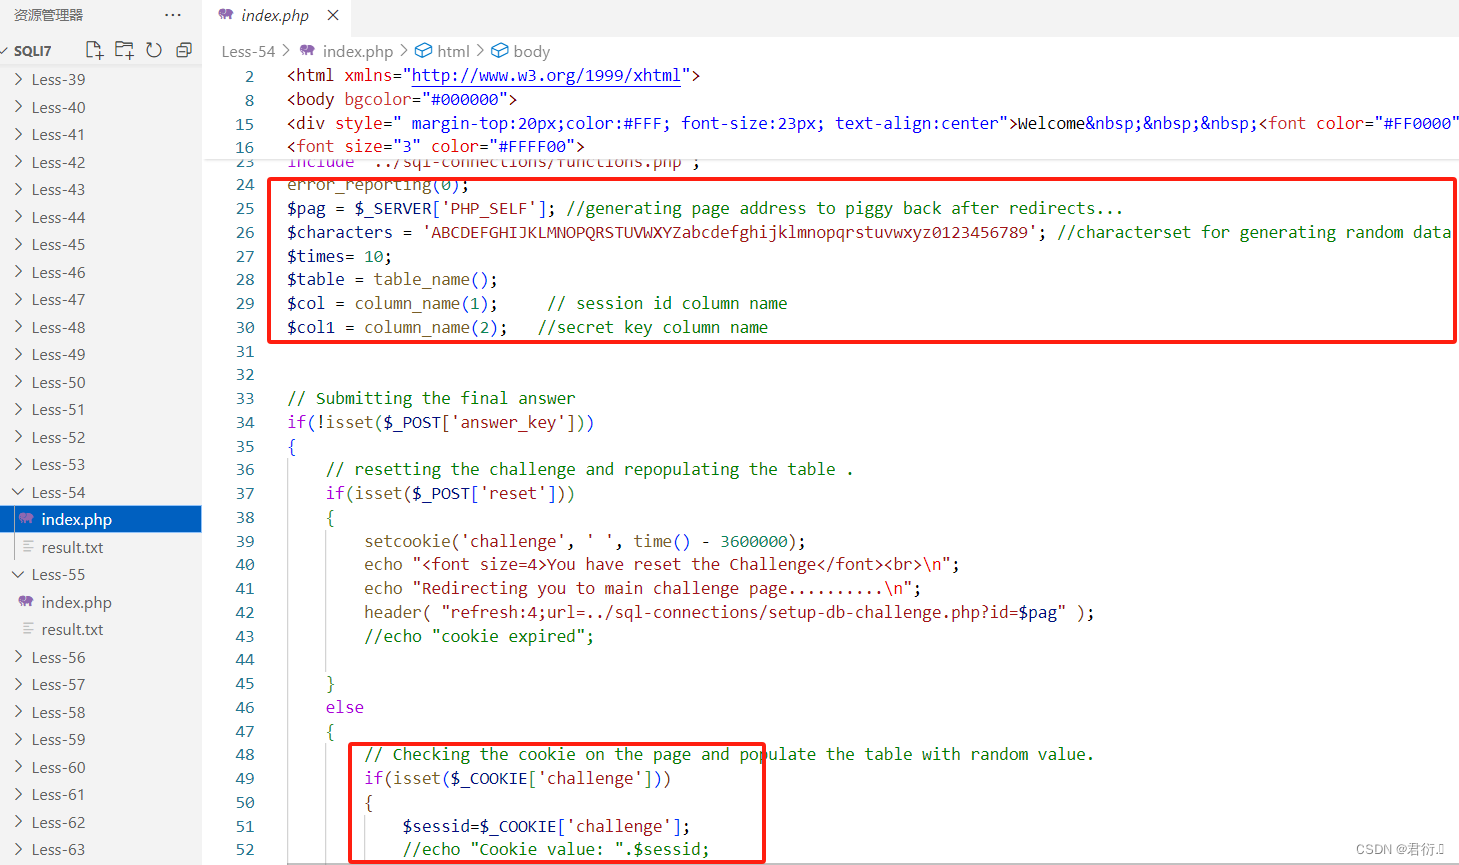Open index.php under Less-54
1459x865 pixels.
click(101, 519)
